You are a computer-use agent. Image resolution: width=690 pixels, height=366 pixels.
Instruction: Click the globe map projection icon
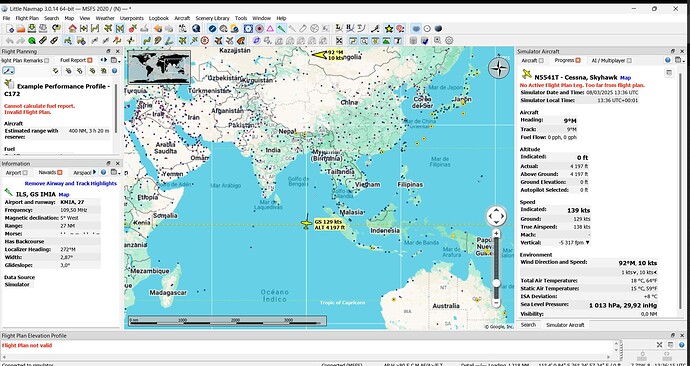196,29
